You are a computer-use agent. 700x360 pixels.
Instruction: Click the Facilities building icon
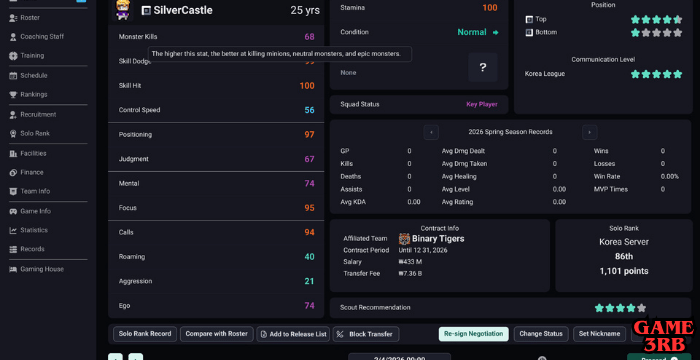coord(13,154)
